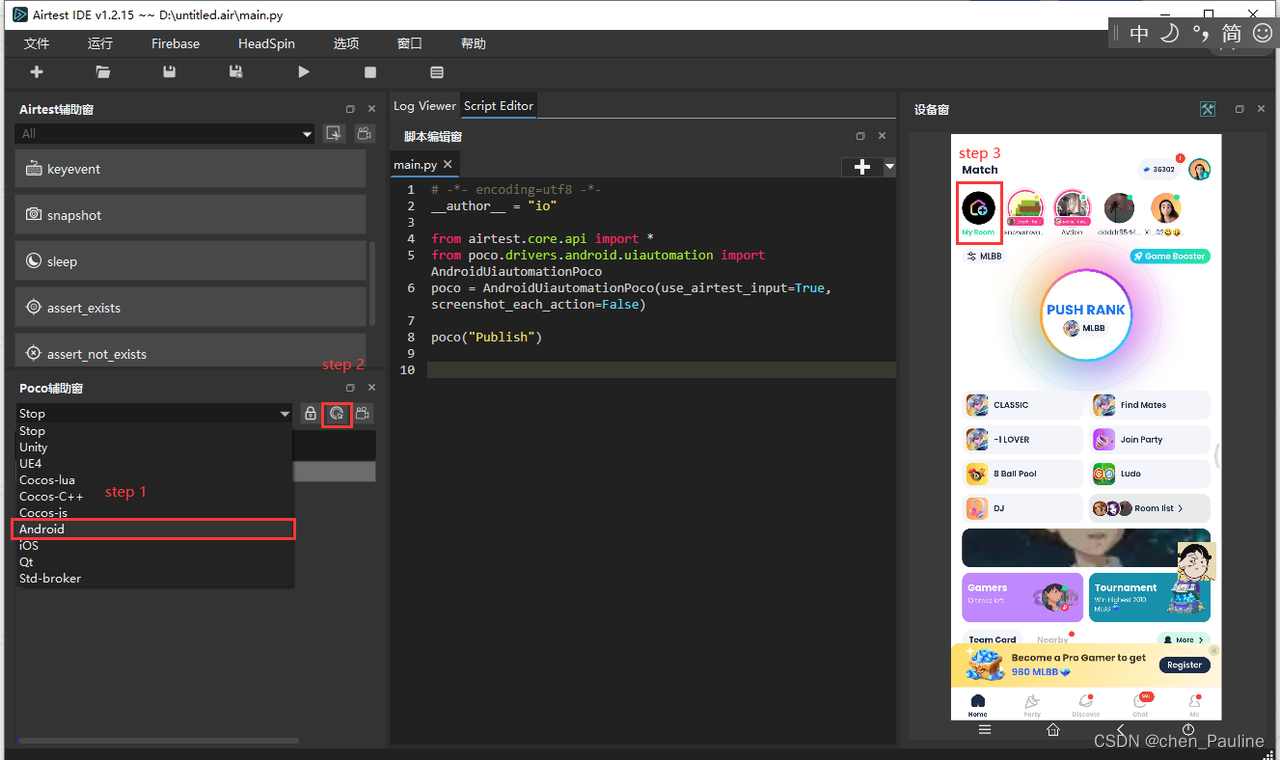The width and height of the screenshot is (1280, 760).
Task: Click the sleep helper entry
Action: click(x=62, y=261)
